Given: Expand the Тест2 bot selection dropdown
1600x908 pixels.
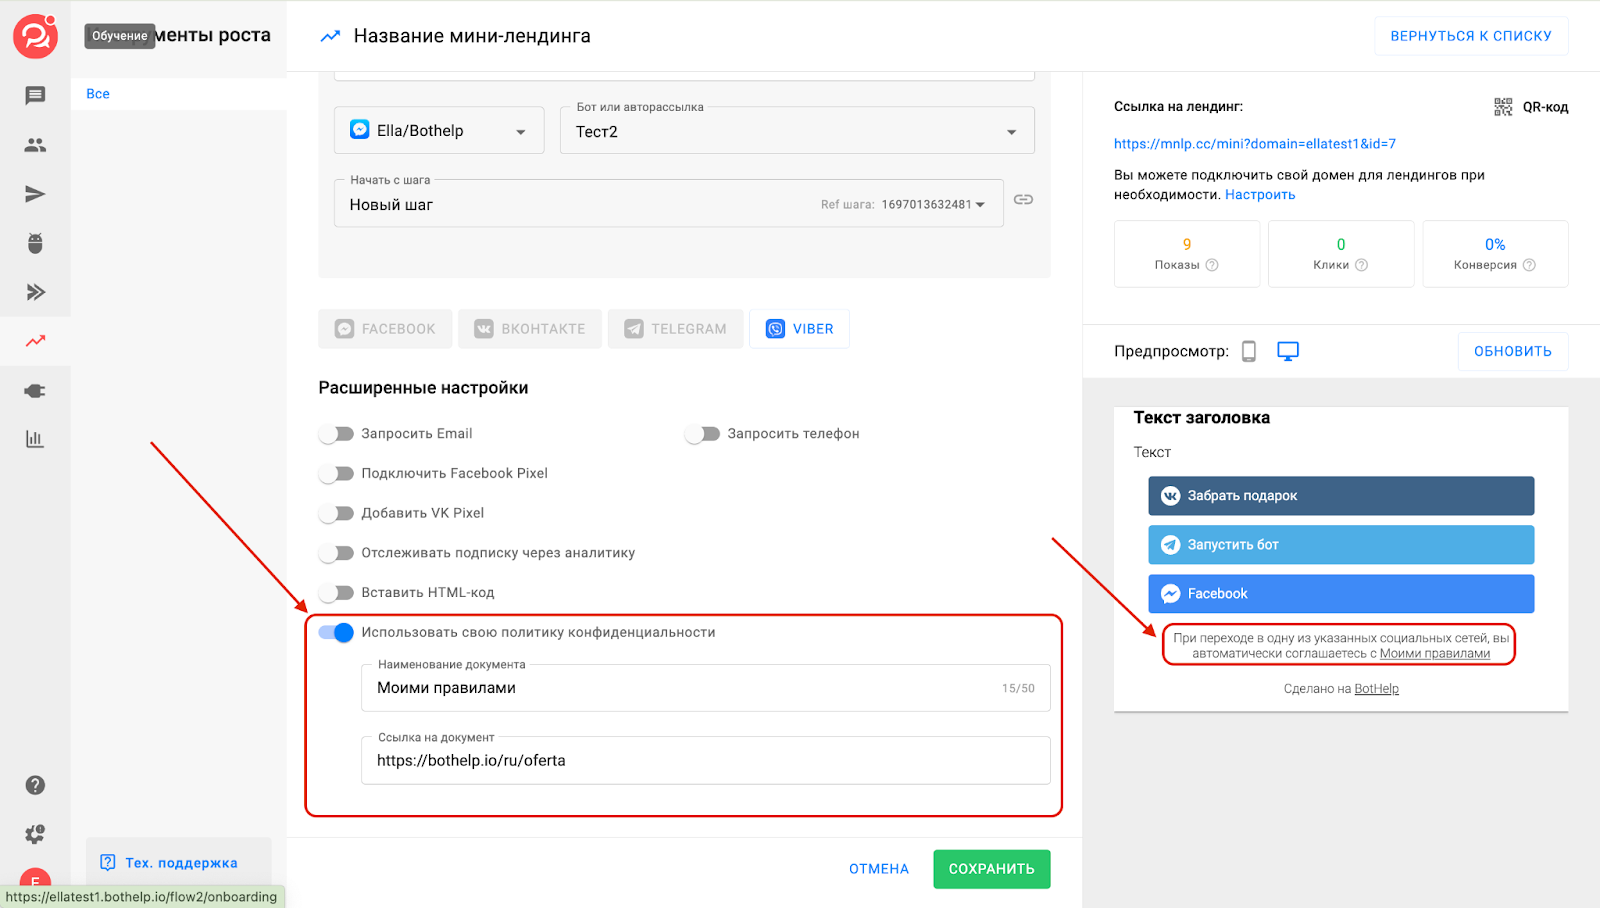Looking at the screenshot, I should pyautogui.click(x=796, y=132).
